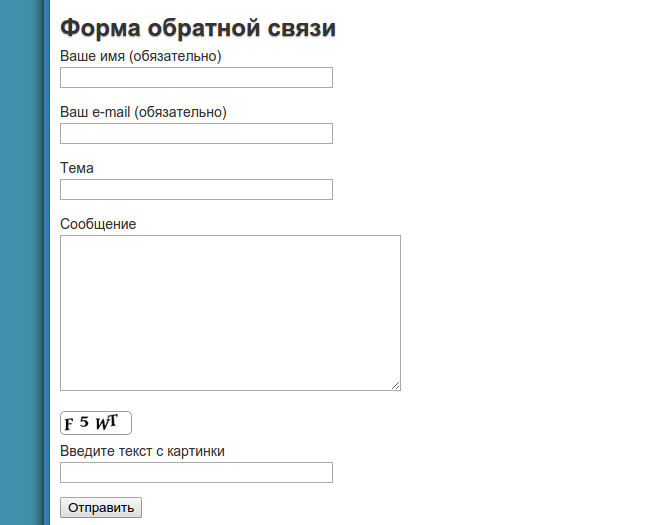
Task: Click the 'Сообщение' label
Action: pos(98,224)
